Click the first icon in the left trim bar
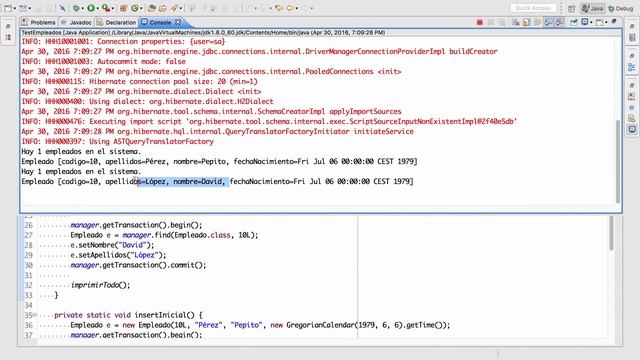The height and width of the screenshot is (360, 640). point(8,27)
